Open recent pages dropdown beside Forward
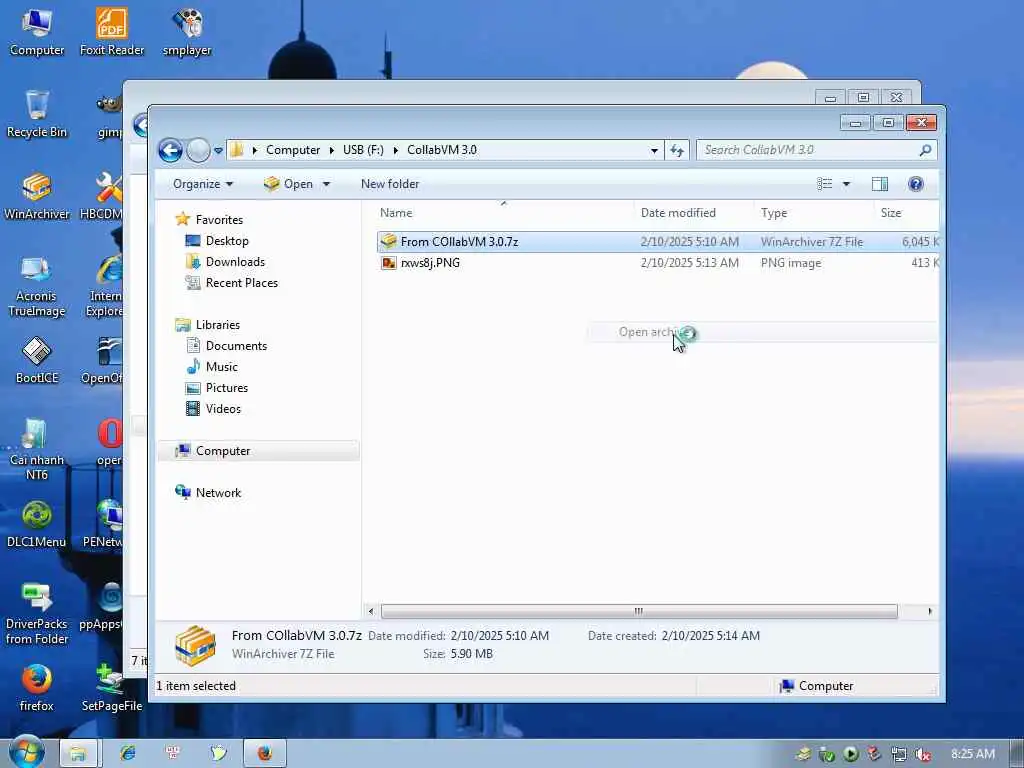 tap(218, 150)
